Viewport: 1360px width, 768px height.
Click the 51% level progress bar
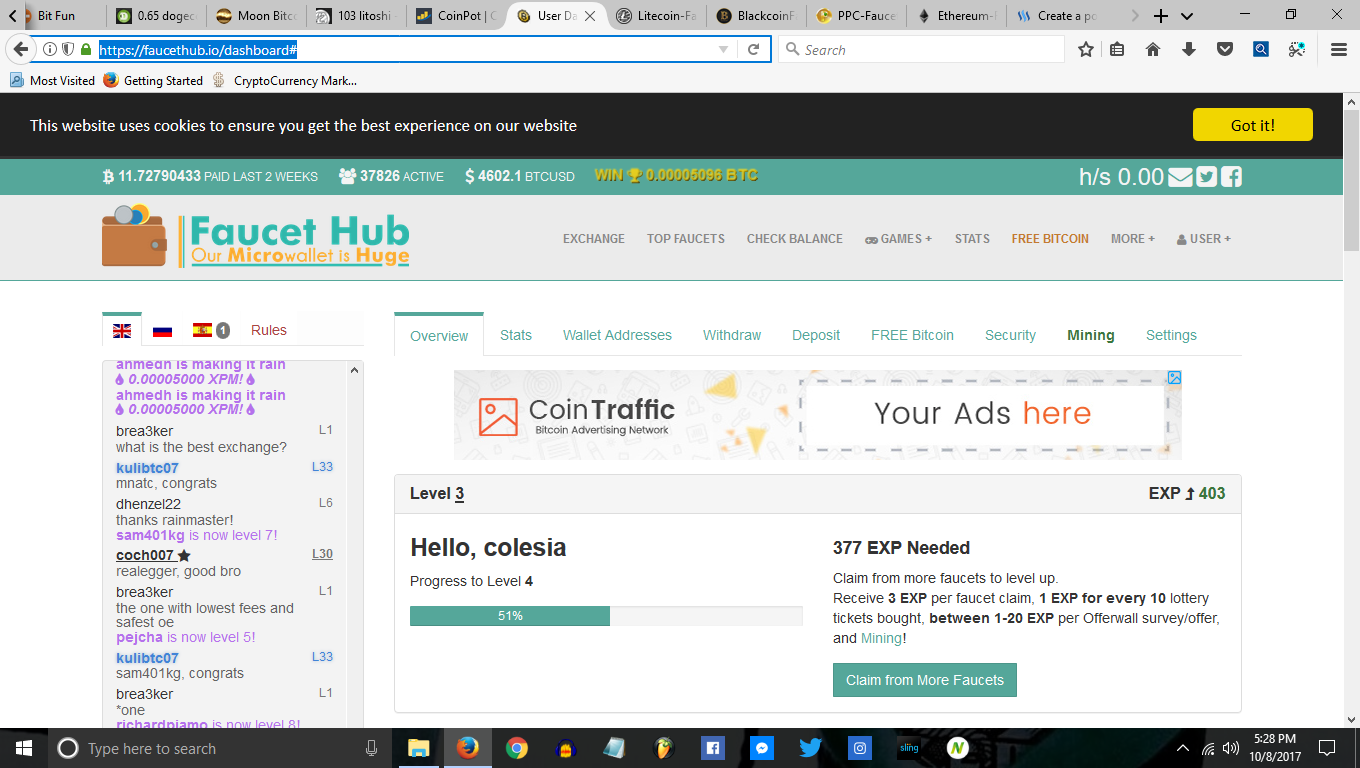click(606, 616)
